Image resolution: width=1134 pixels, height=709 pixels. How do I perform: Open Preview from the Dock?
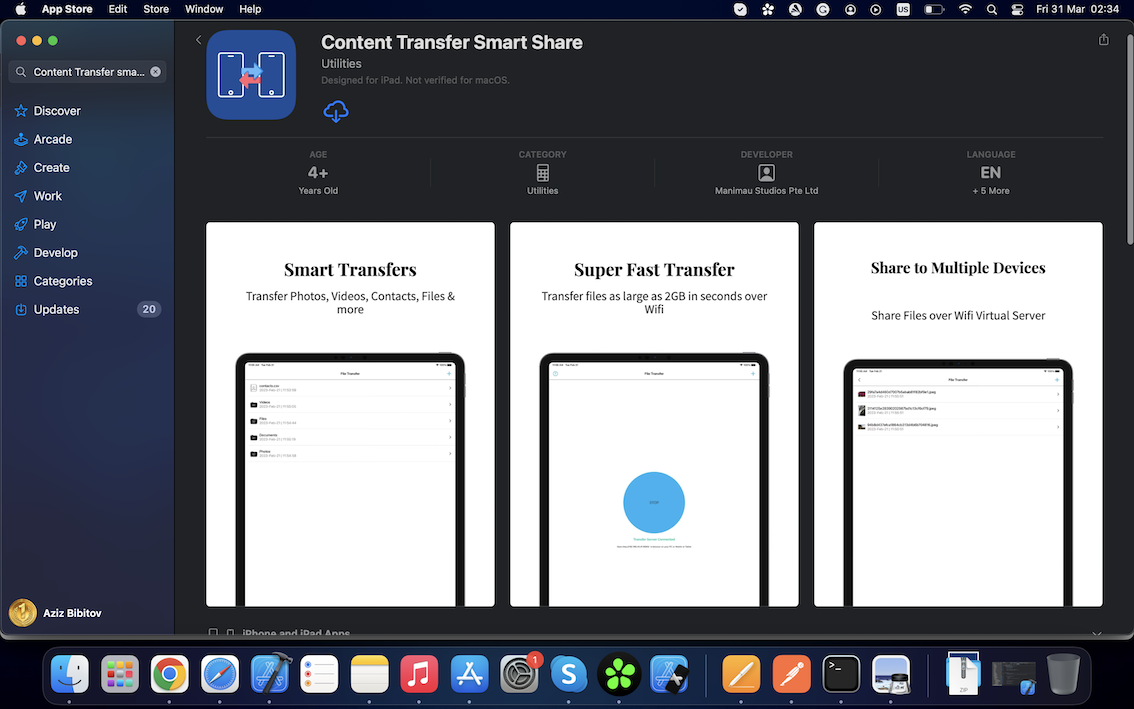click(891, 674)
